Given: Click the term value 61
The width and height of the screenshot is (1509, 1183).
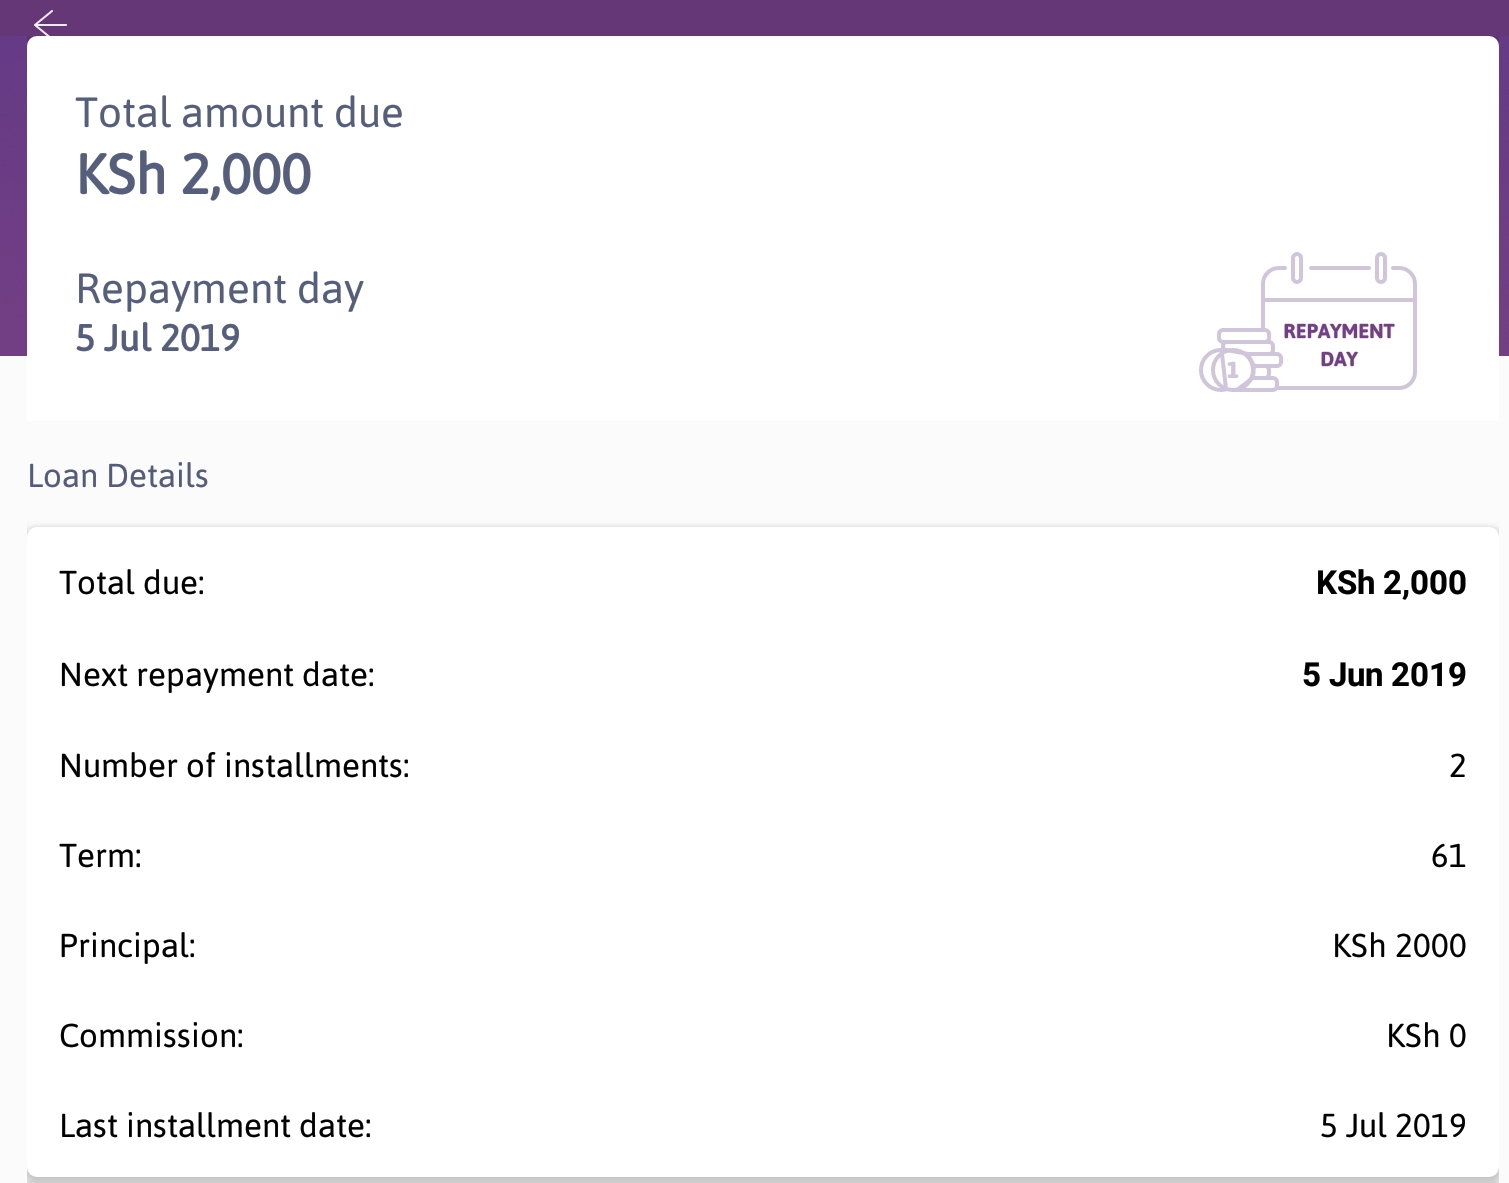Looking at the screenshot, I should pyautogui.click(x=1448, y=856).
